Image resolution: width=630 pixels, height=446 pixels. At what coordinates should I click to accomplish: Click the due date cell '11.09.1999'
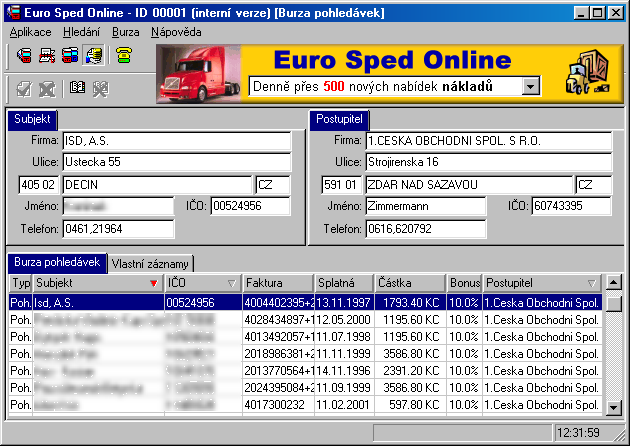coord(344,388)
